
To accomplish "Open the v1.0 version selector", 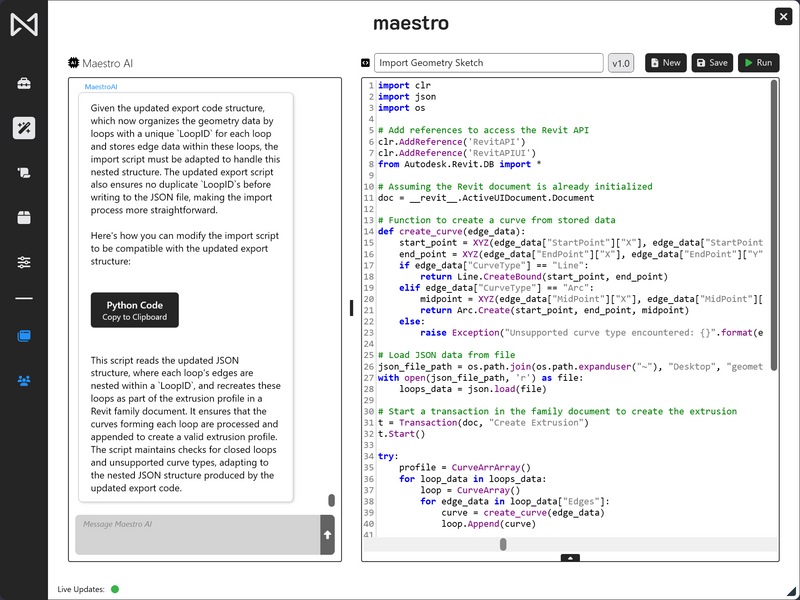I will tap(621, 63).
